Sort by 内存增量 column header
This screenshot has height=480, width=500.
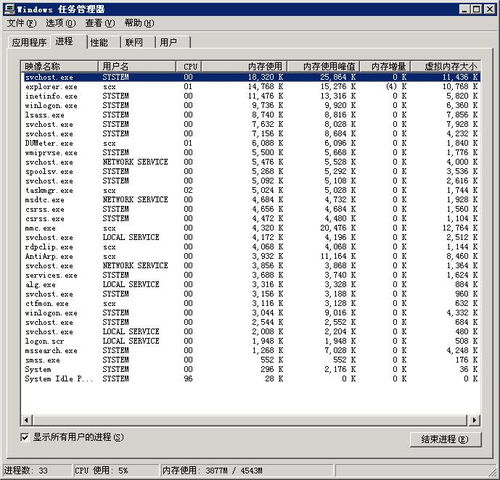click(385, 66)
